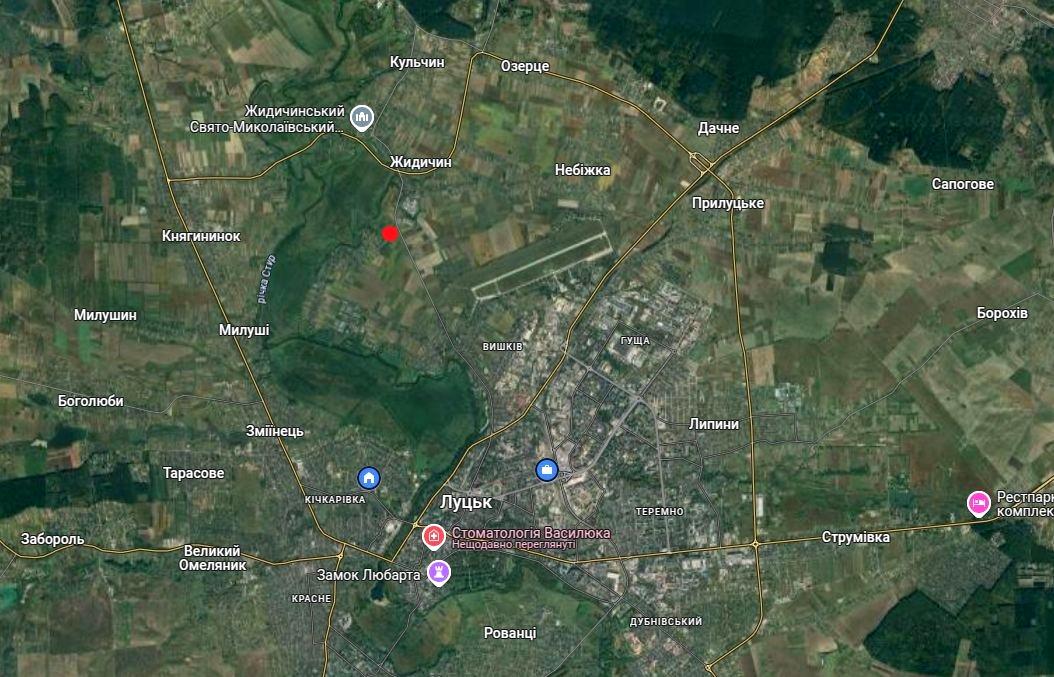Click the Борохів village label
Image resolution: width=1054 pixels, height=677 pixels.
point(1002,313)
